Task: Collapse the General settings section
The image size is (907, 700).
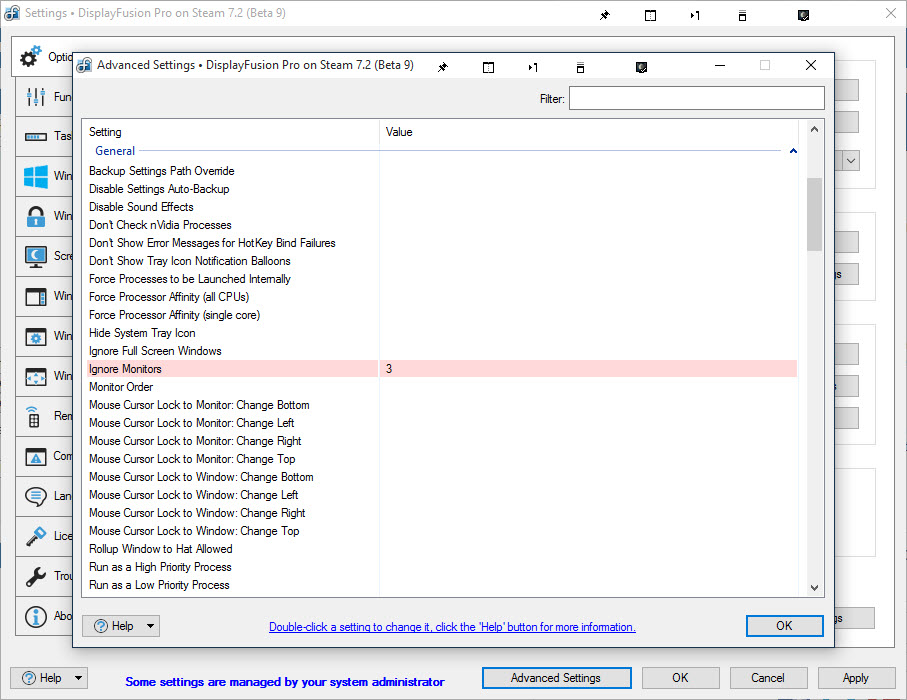Action: [793, 151]
